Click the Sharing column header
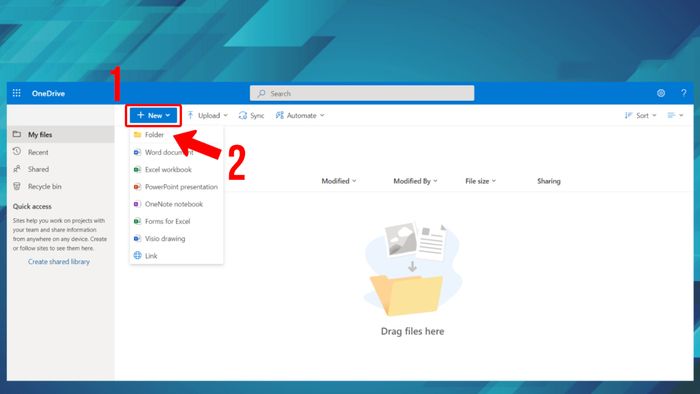This screenshot has width=700, height=394. (x=549, y=181)
